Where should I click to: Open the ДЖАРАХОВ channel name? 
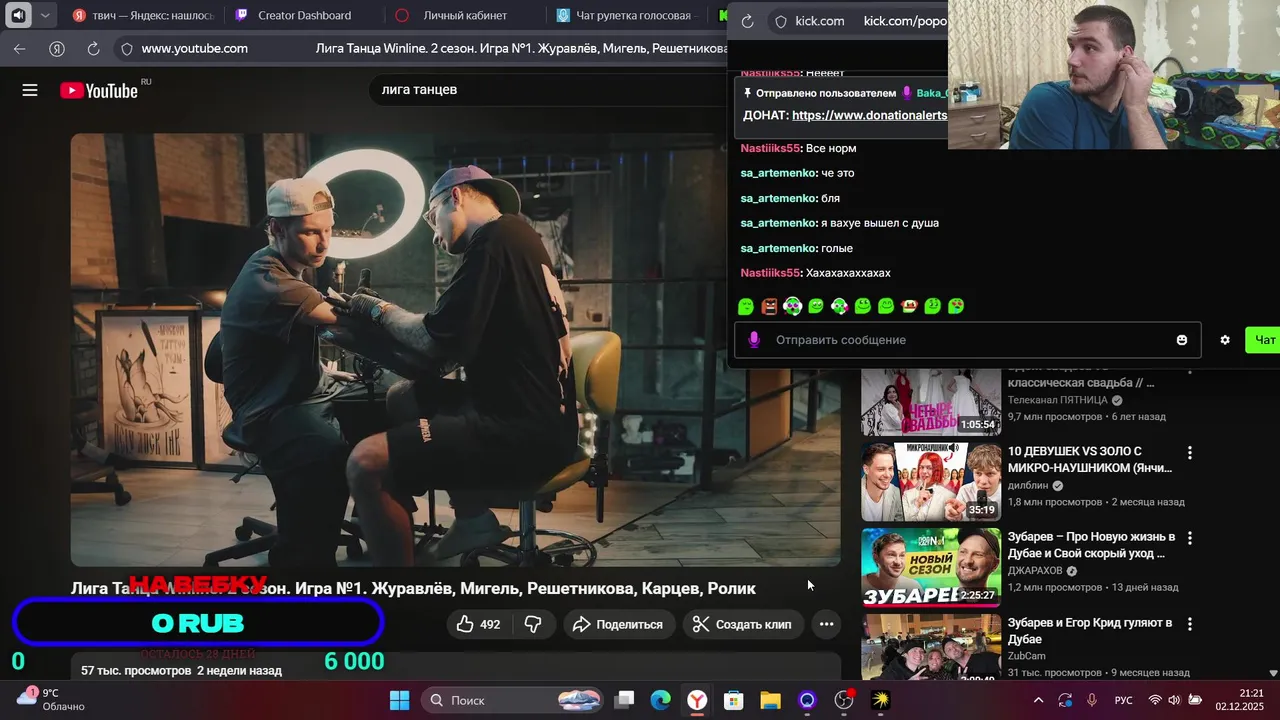pyautogui.click(x=1035, y=571)
